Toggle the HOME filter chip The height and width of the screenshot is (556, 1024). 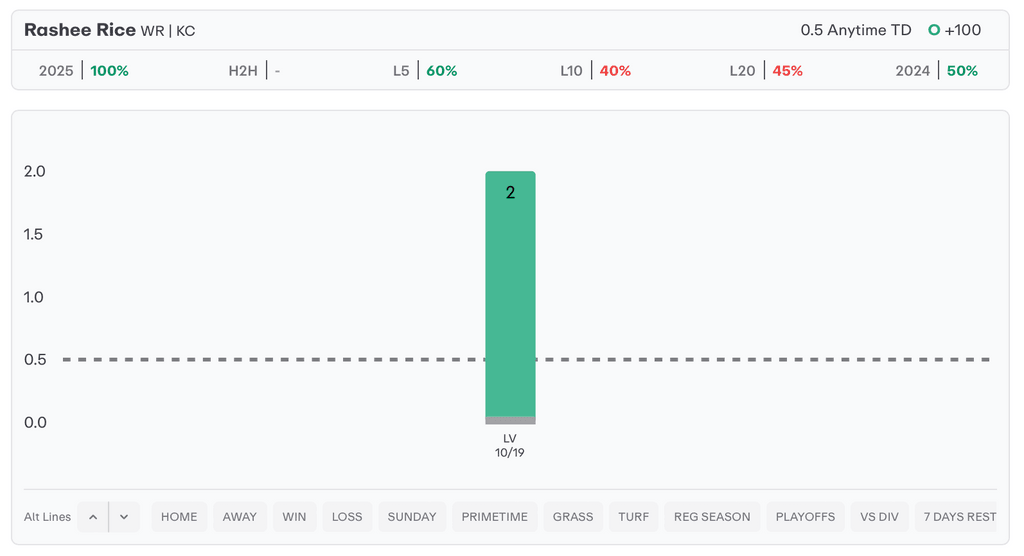(179, 517)
